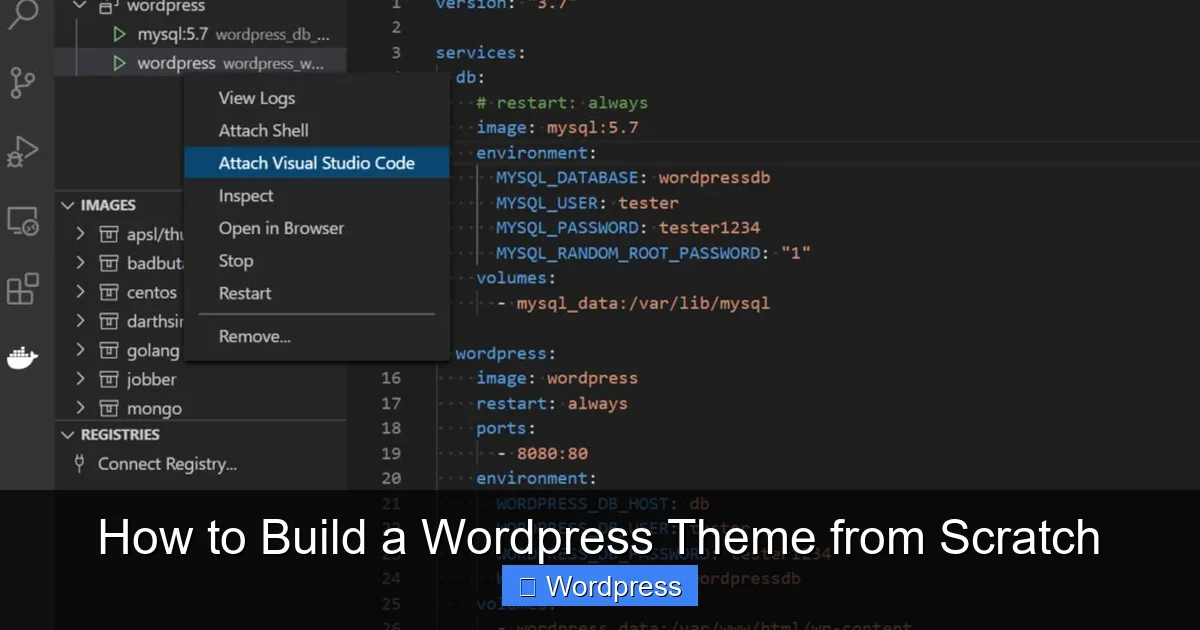Select the Docker whale icon in the sidebar
The width and height of the screenshot is (1200, 630).
24,357
